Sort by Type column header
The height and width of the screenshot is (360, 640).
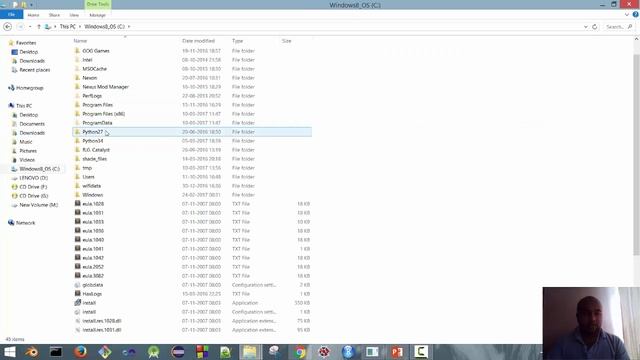tap(238, 41)
